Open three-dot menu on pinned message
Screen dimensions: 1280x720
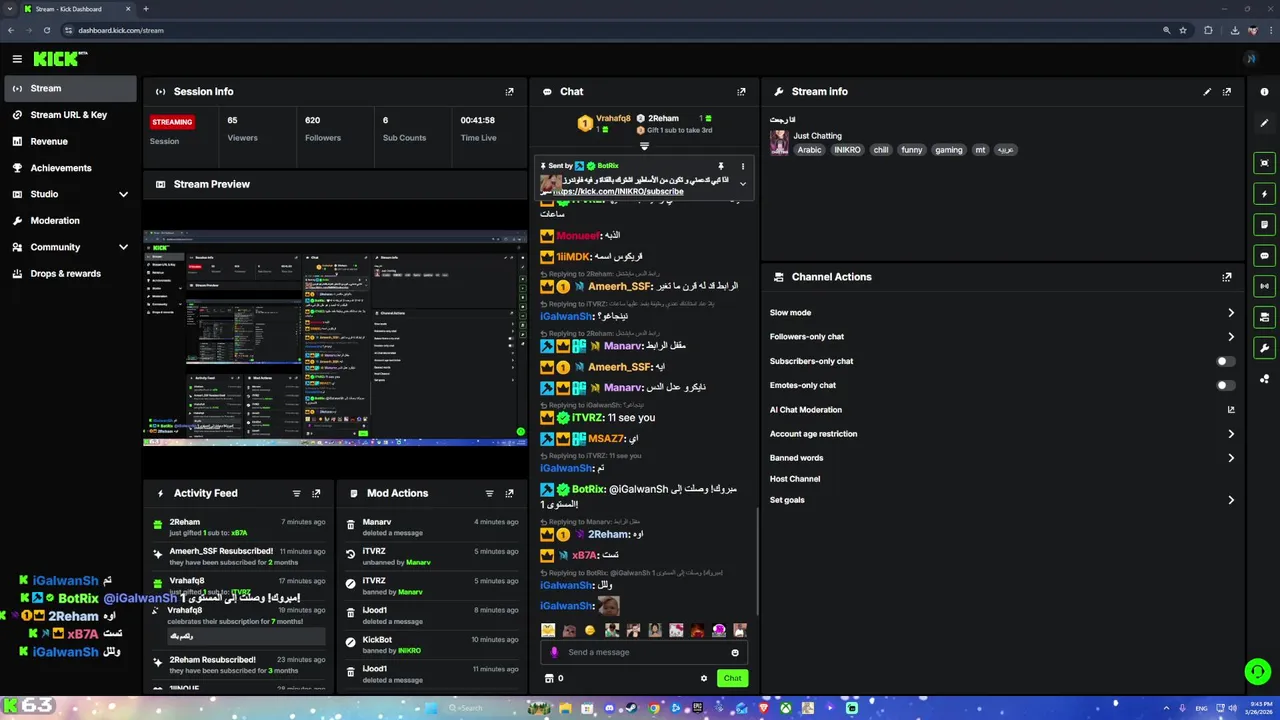click(742, 166)
